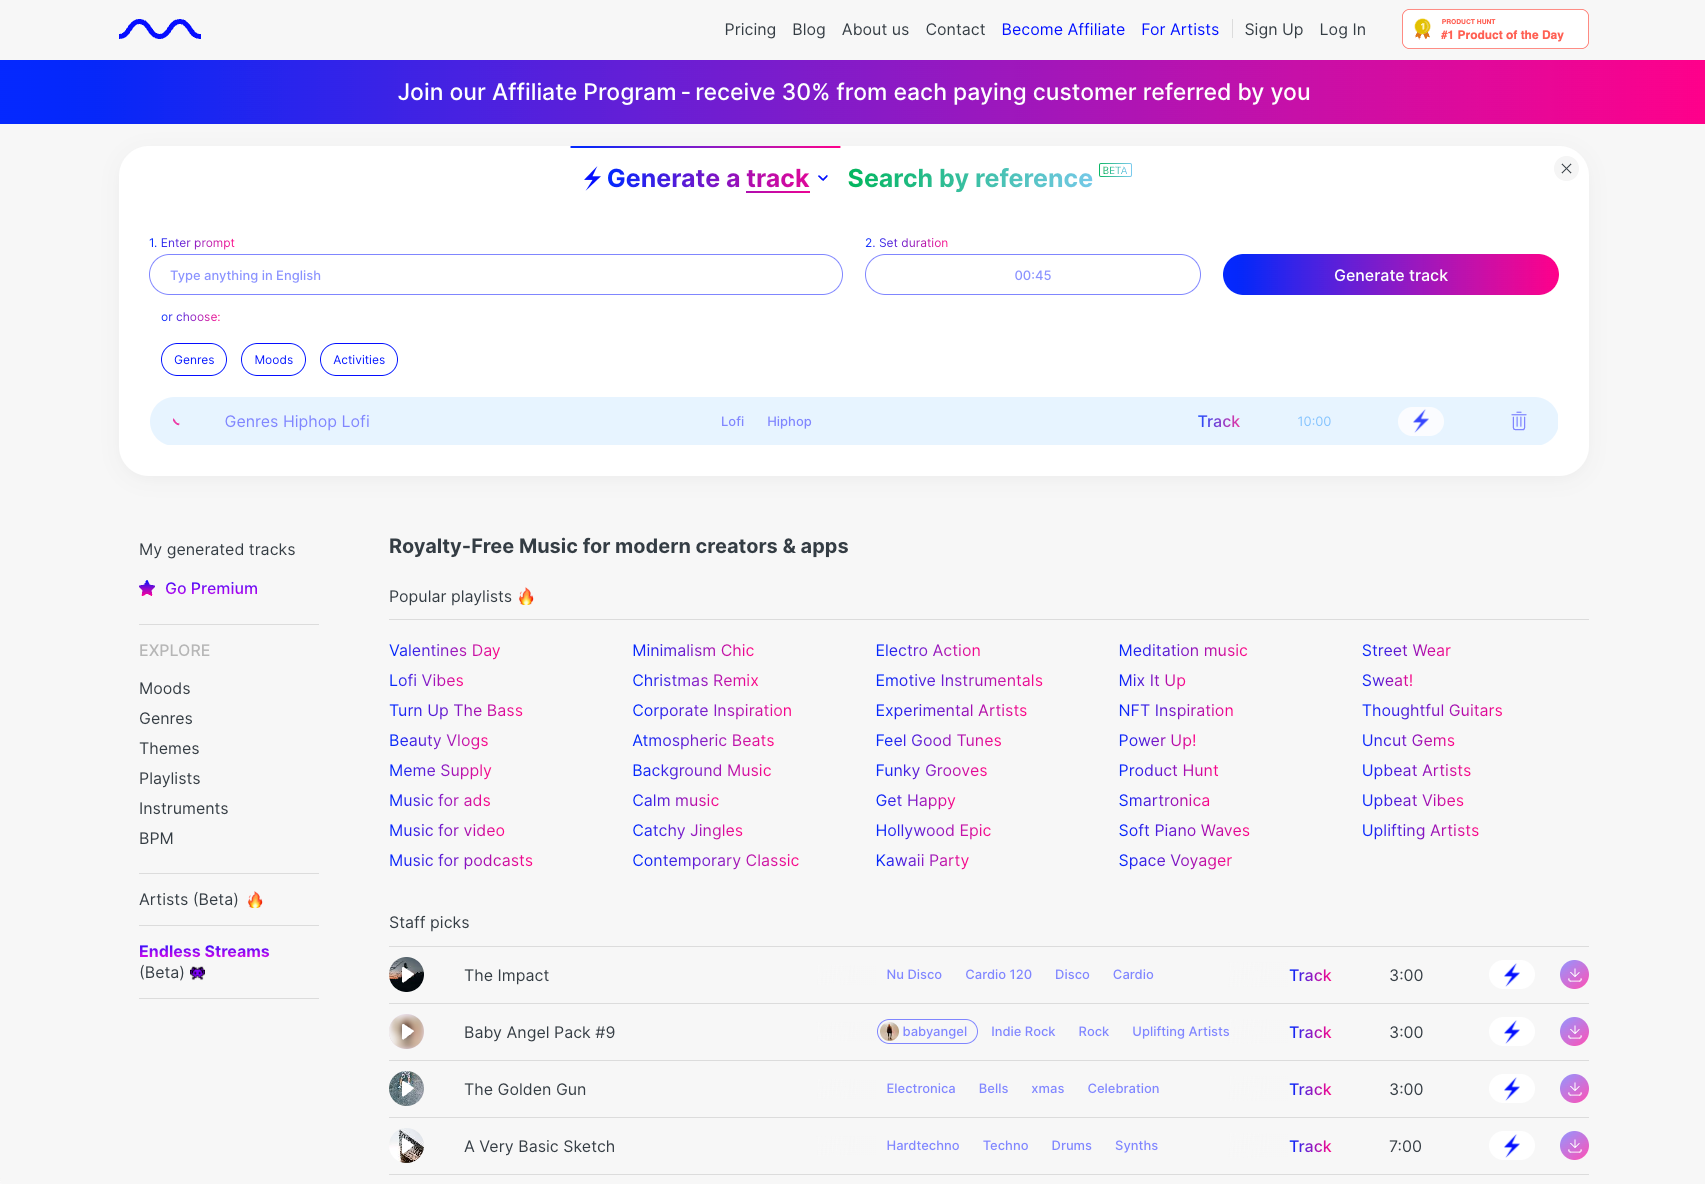Open For Artists page

tap(1180, 30)
